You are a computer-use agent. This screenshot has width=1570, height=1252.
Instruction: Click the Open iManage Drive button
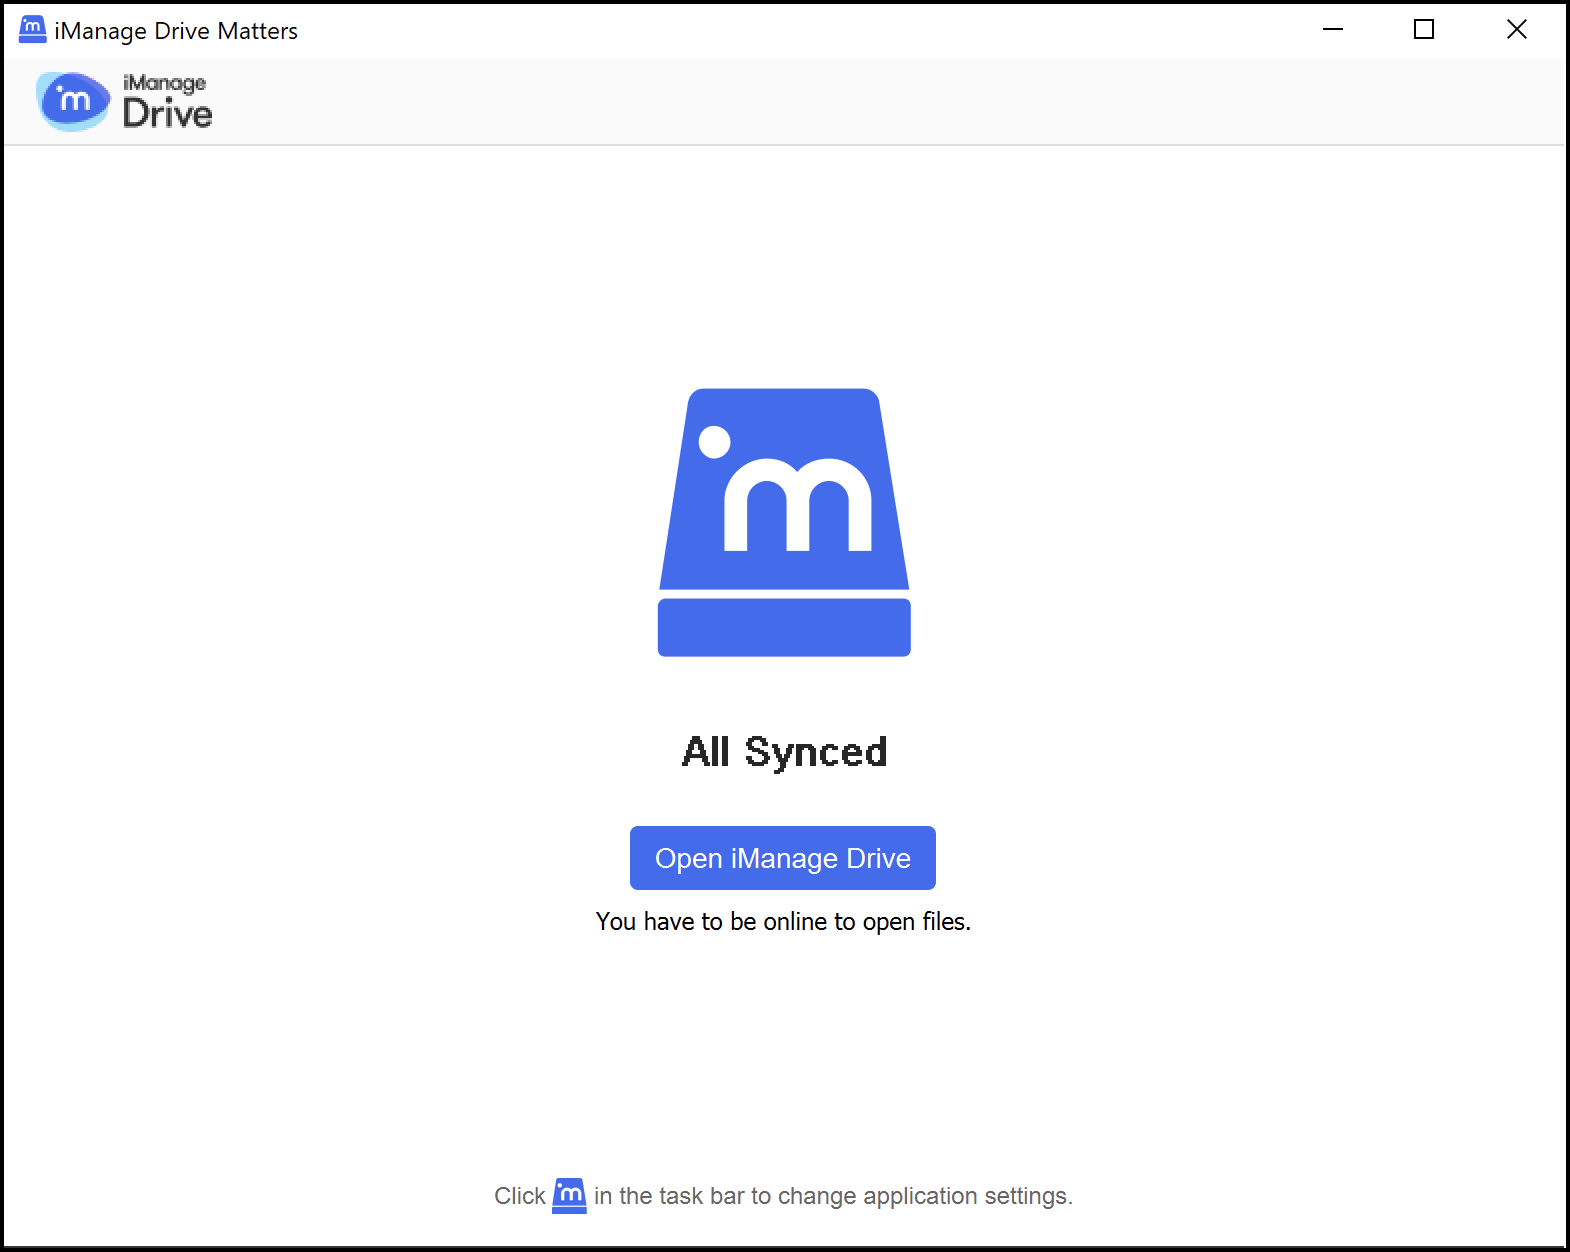[782, 858]
